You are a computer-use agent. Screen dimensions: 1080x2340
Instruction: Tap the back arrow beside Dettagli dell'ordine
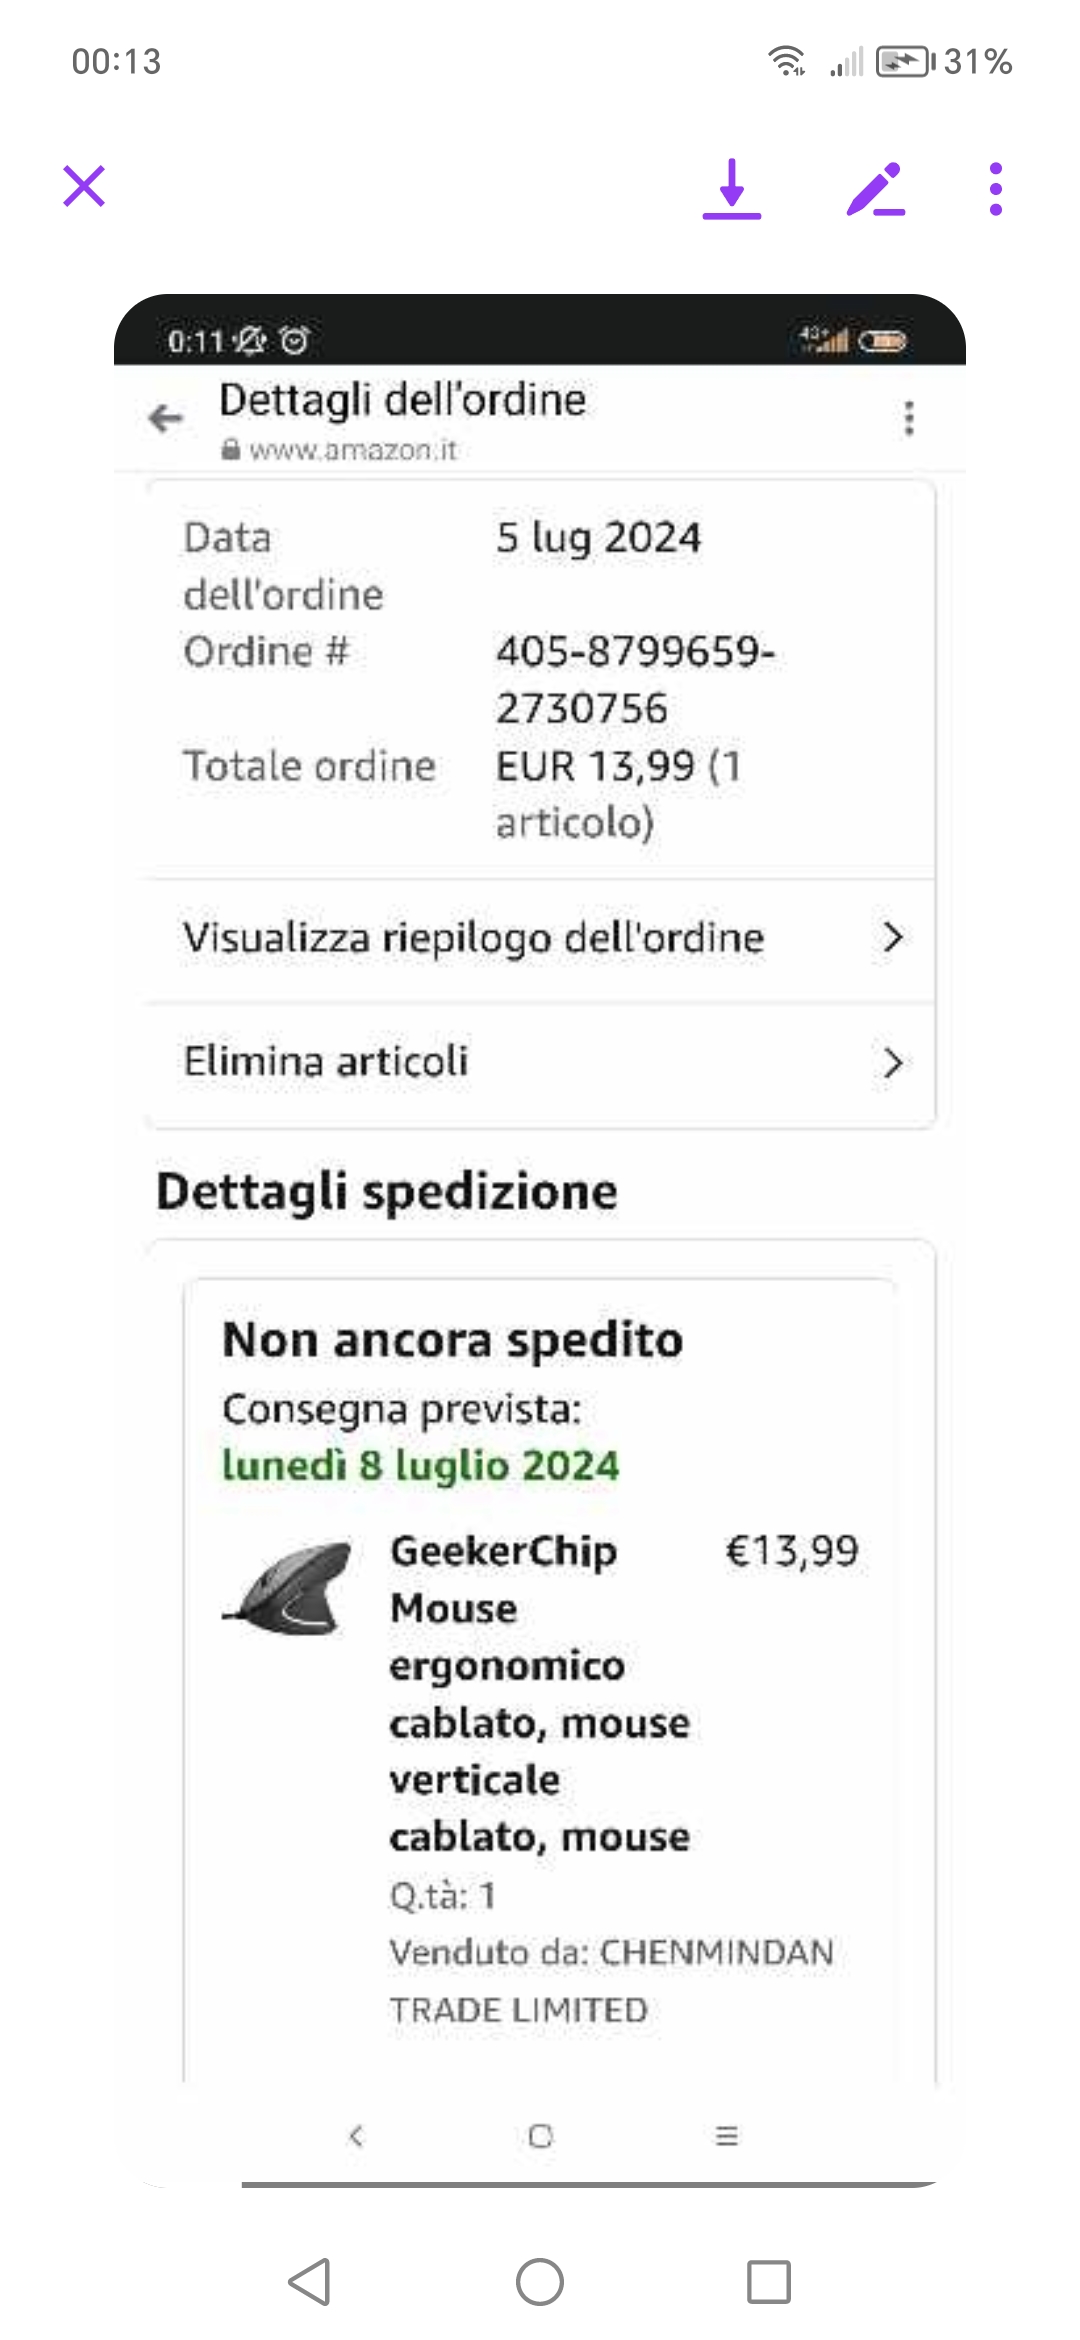(x=166, y=418)
